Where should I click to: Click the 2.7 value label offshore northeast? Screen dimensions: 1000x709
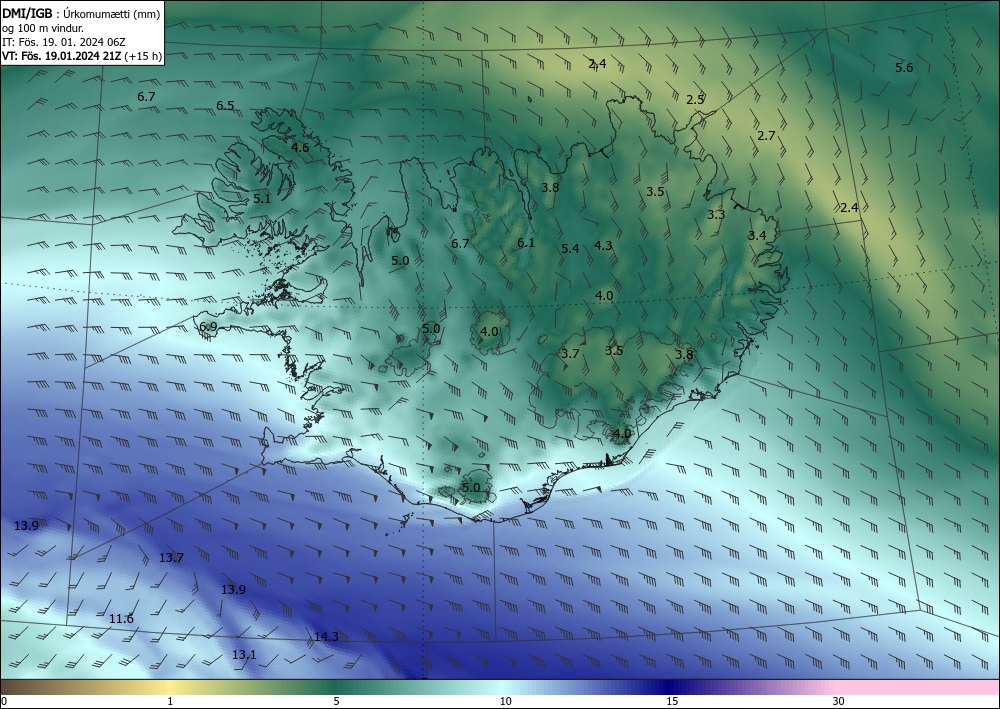point(766,136)
